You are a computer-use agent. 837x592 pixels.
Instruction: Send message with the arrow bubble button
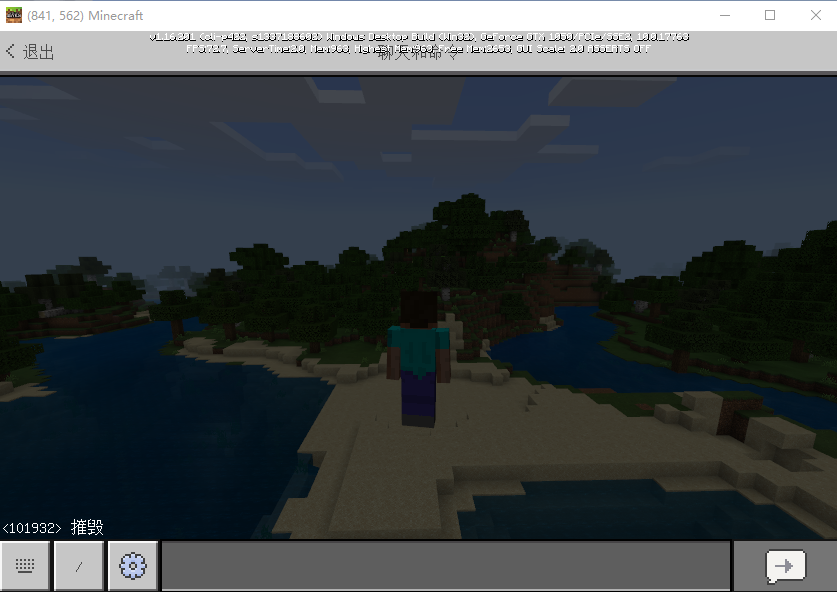click(785, 566)
